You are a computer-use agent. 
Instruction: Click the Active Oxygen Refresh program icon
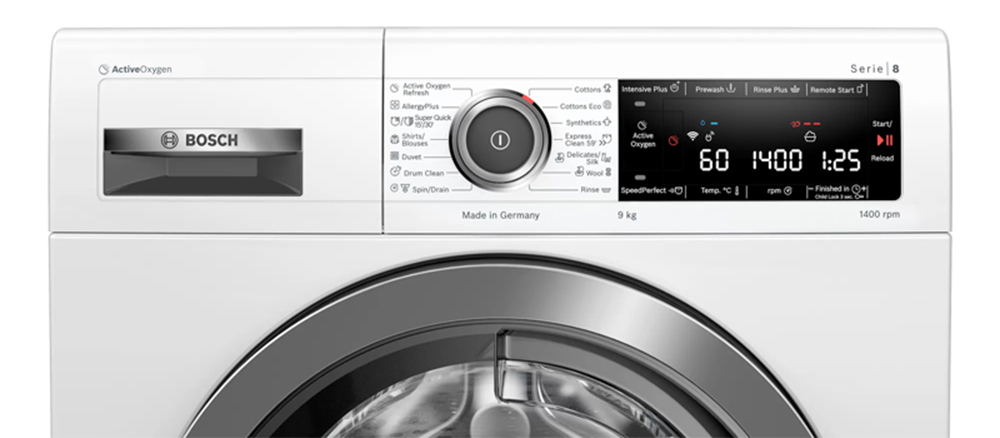(395, 88)
